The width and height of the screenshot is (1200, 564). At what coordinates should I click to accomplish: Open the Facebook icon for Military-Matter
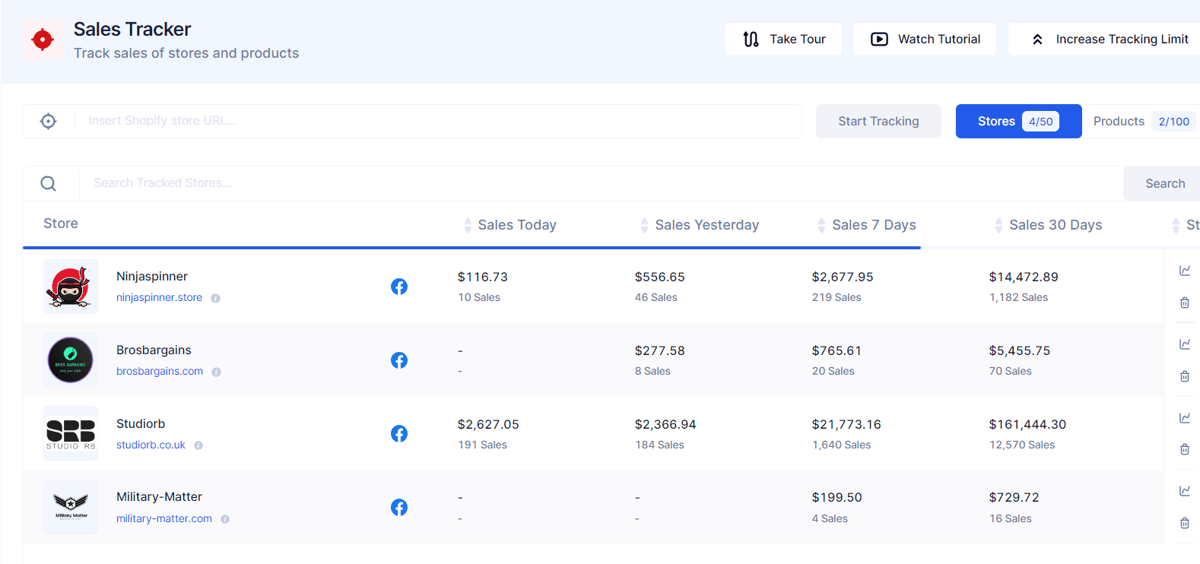pos(399,507)
